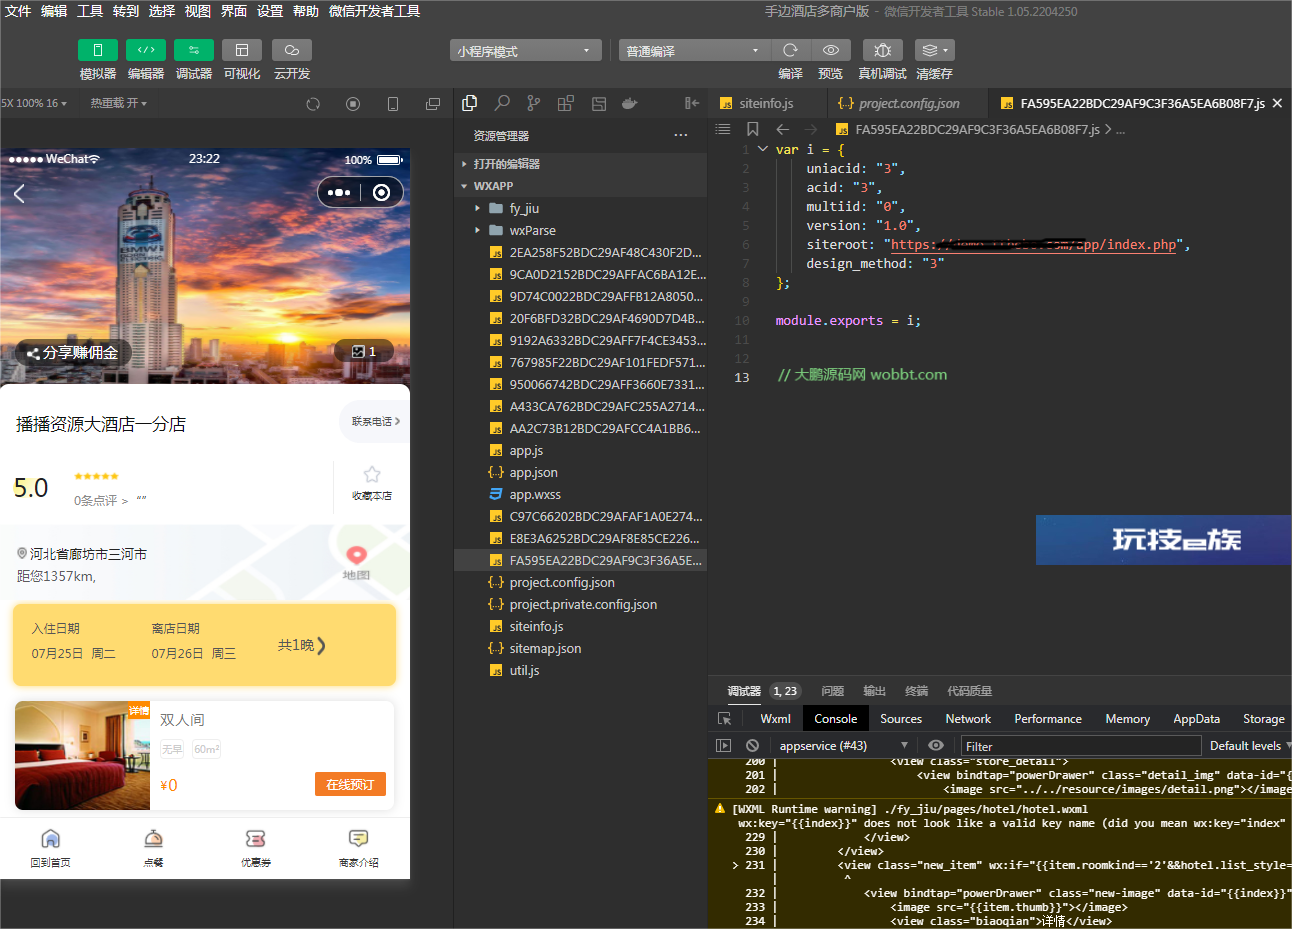Image resolution: width=1292 pixels, height=929 pixels.
Task: Open the Network devtools tab
Action: (x=968, y=719)
